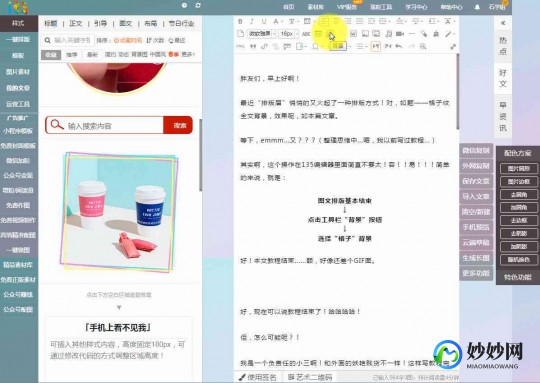
Task: Open the 布局 style tab
Action: (x=150, y=23)
